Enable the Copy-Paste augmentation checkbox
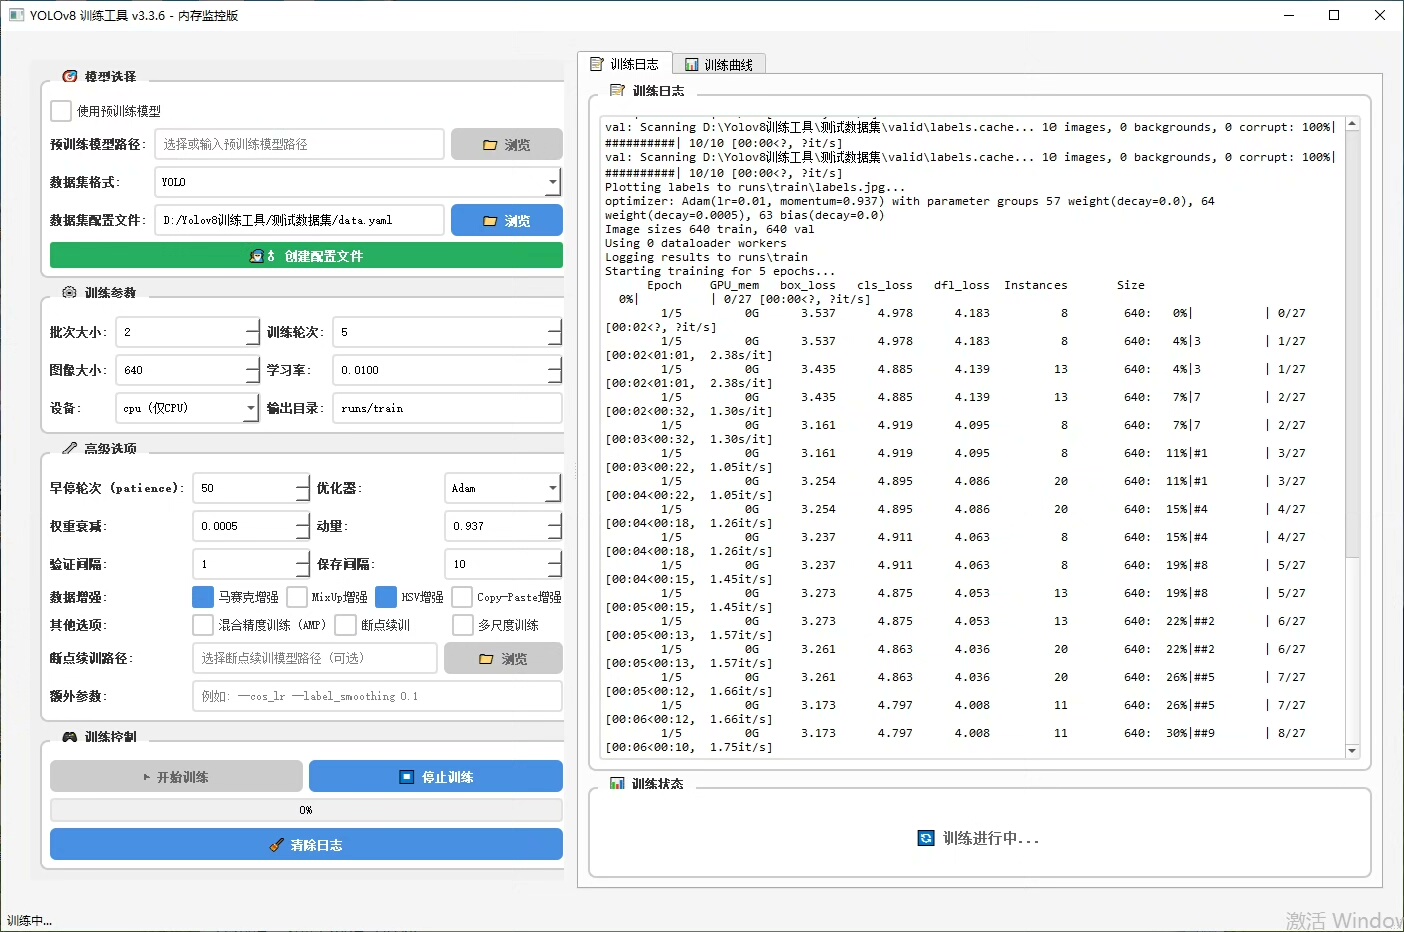Image resolution: width=1404 pixels, height=932 pixels. click(x=462, y=597)
